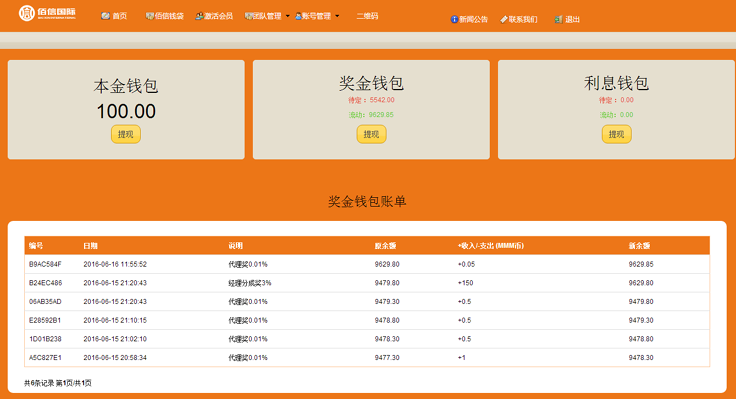Click the 编号 column header

pyautogui.click(x=36, y=246)
